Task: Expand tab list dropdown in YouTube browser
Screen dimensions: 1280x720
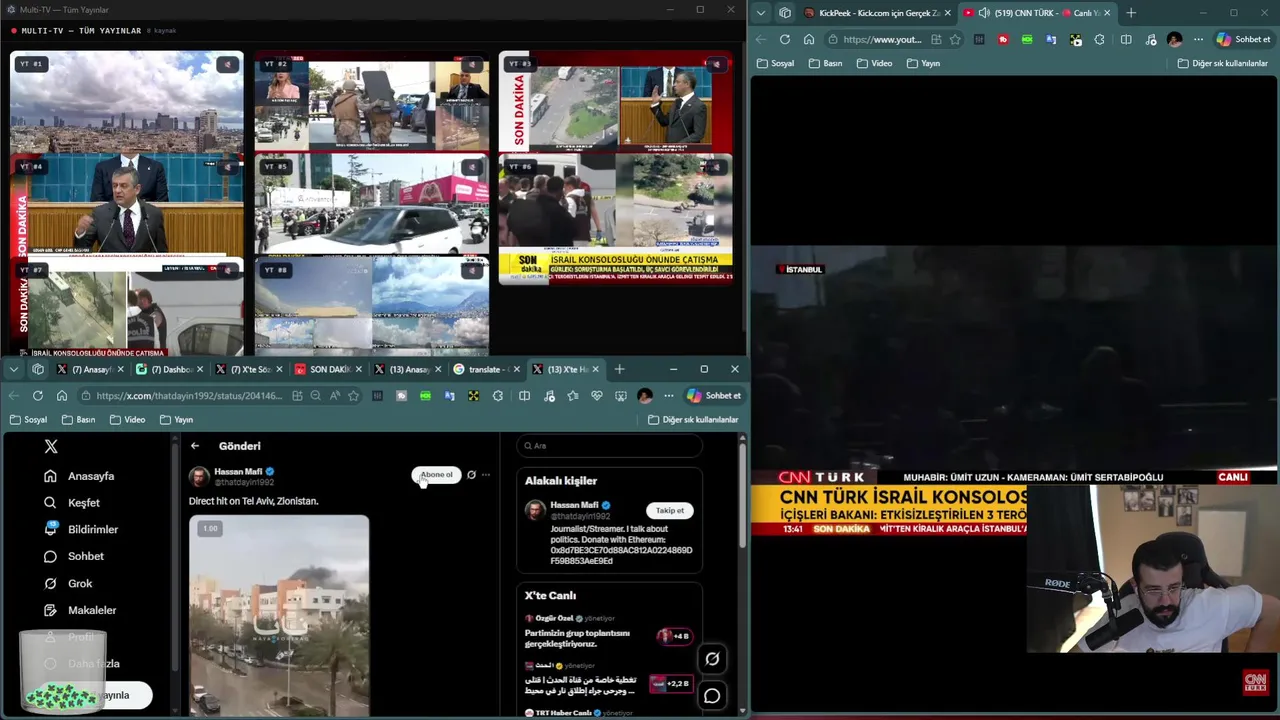Action: tap(761, 13)
